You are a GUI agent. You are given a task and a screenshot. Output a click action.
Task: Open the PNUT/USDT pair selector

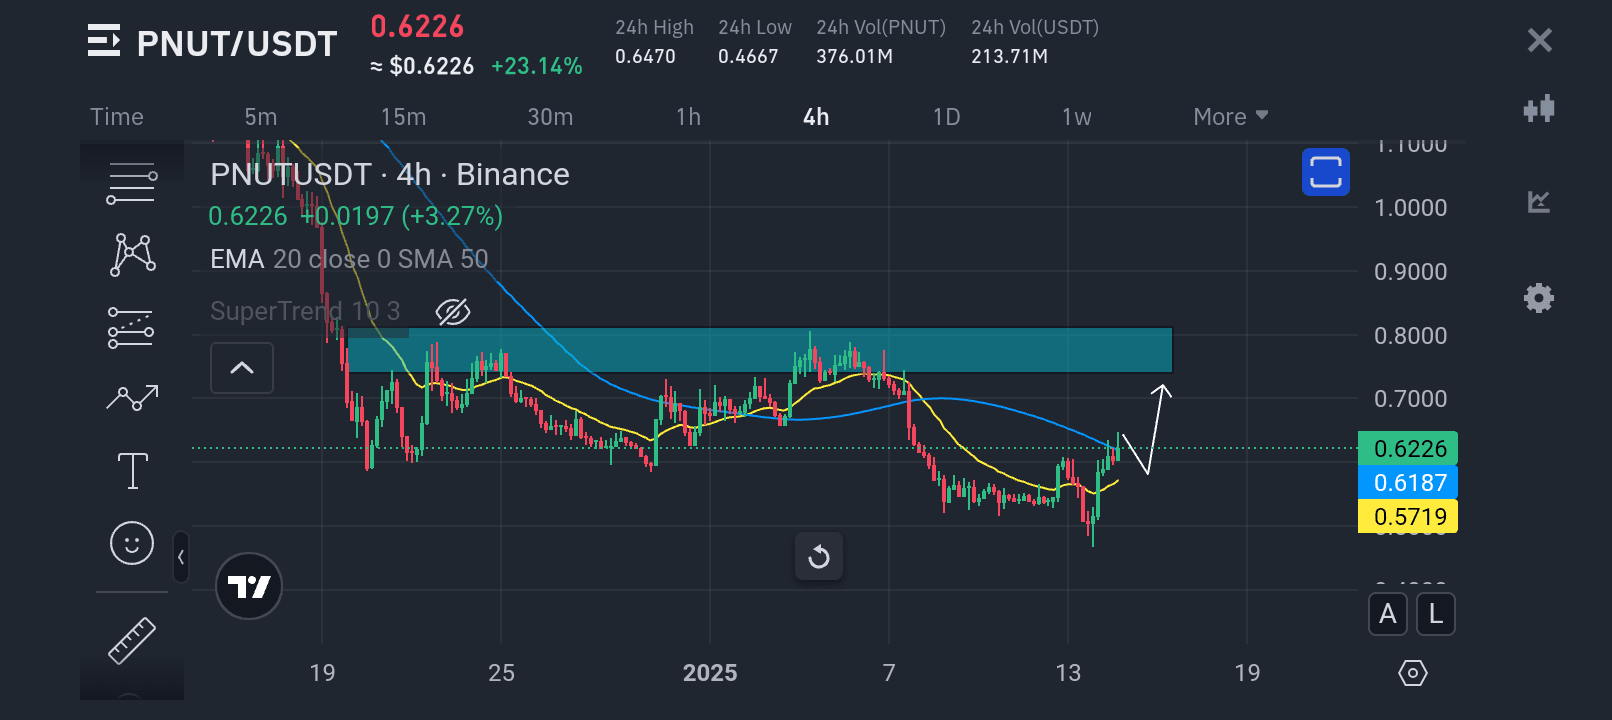point(237,43)
